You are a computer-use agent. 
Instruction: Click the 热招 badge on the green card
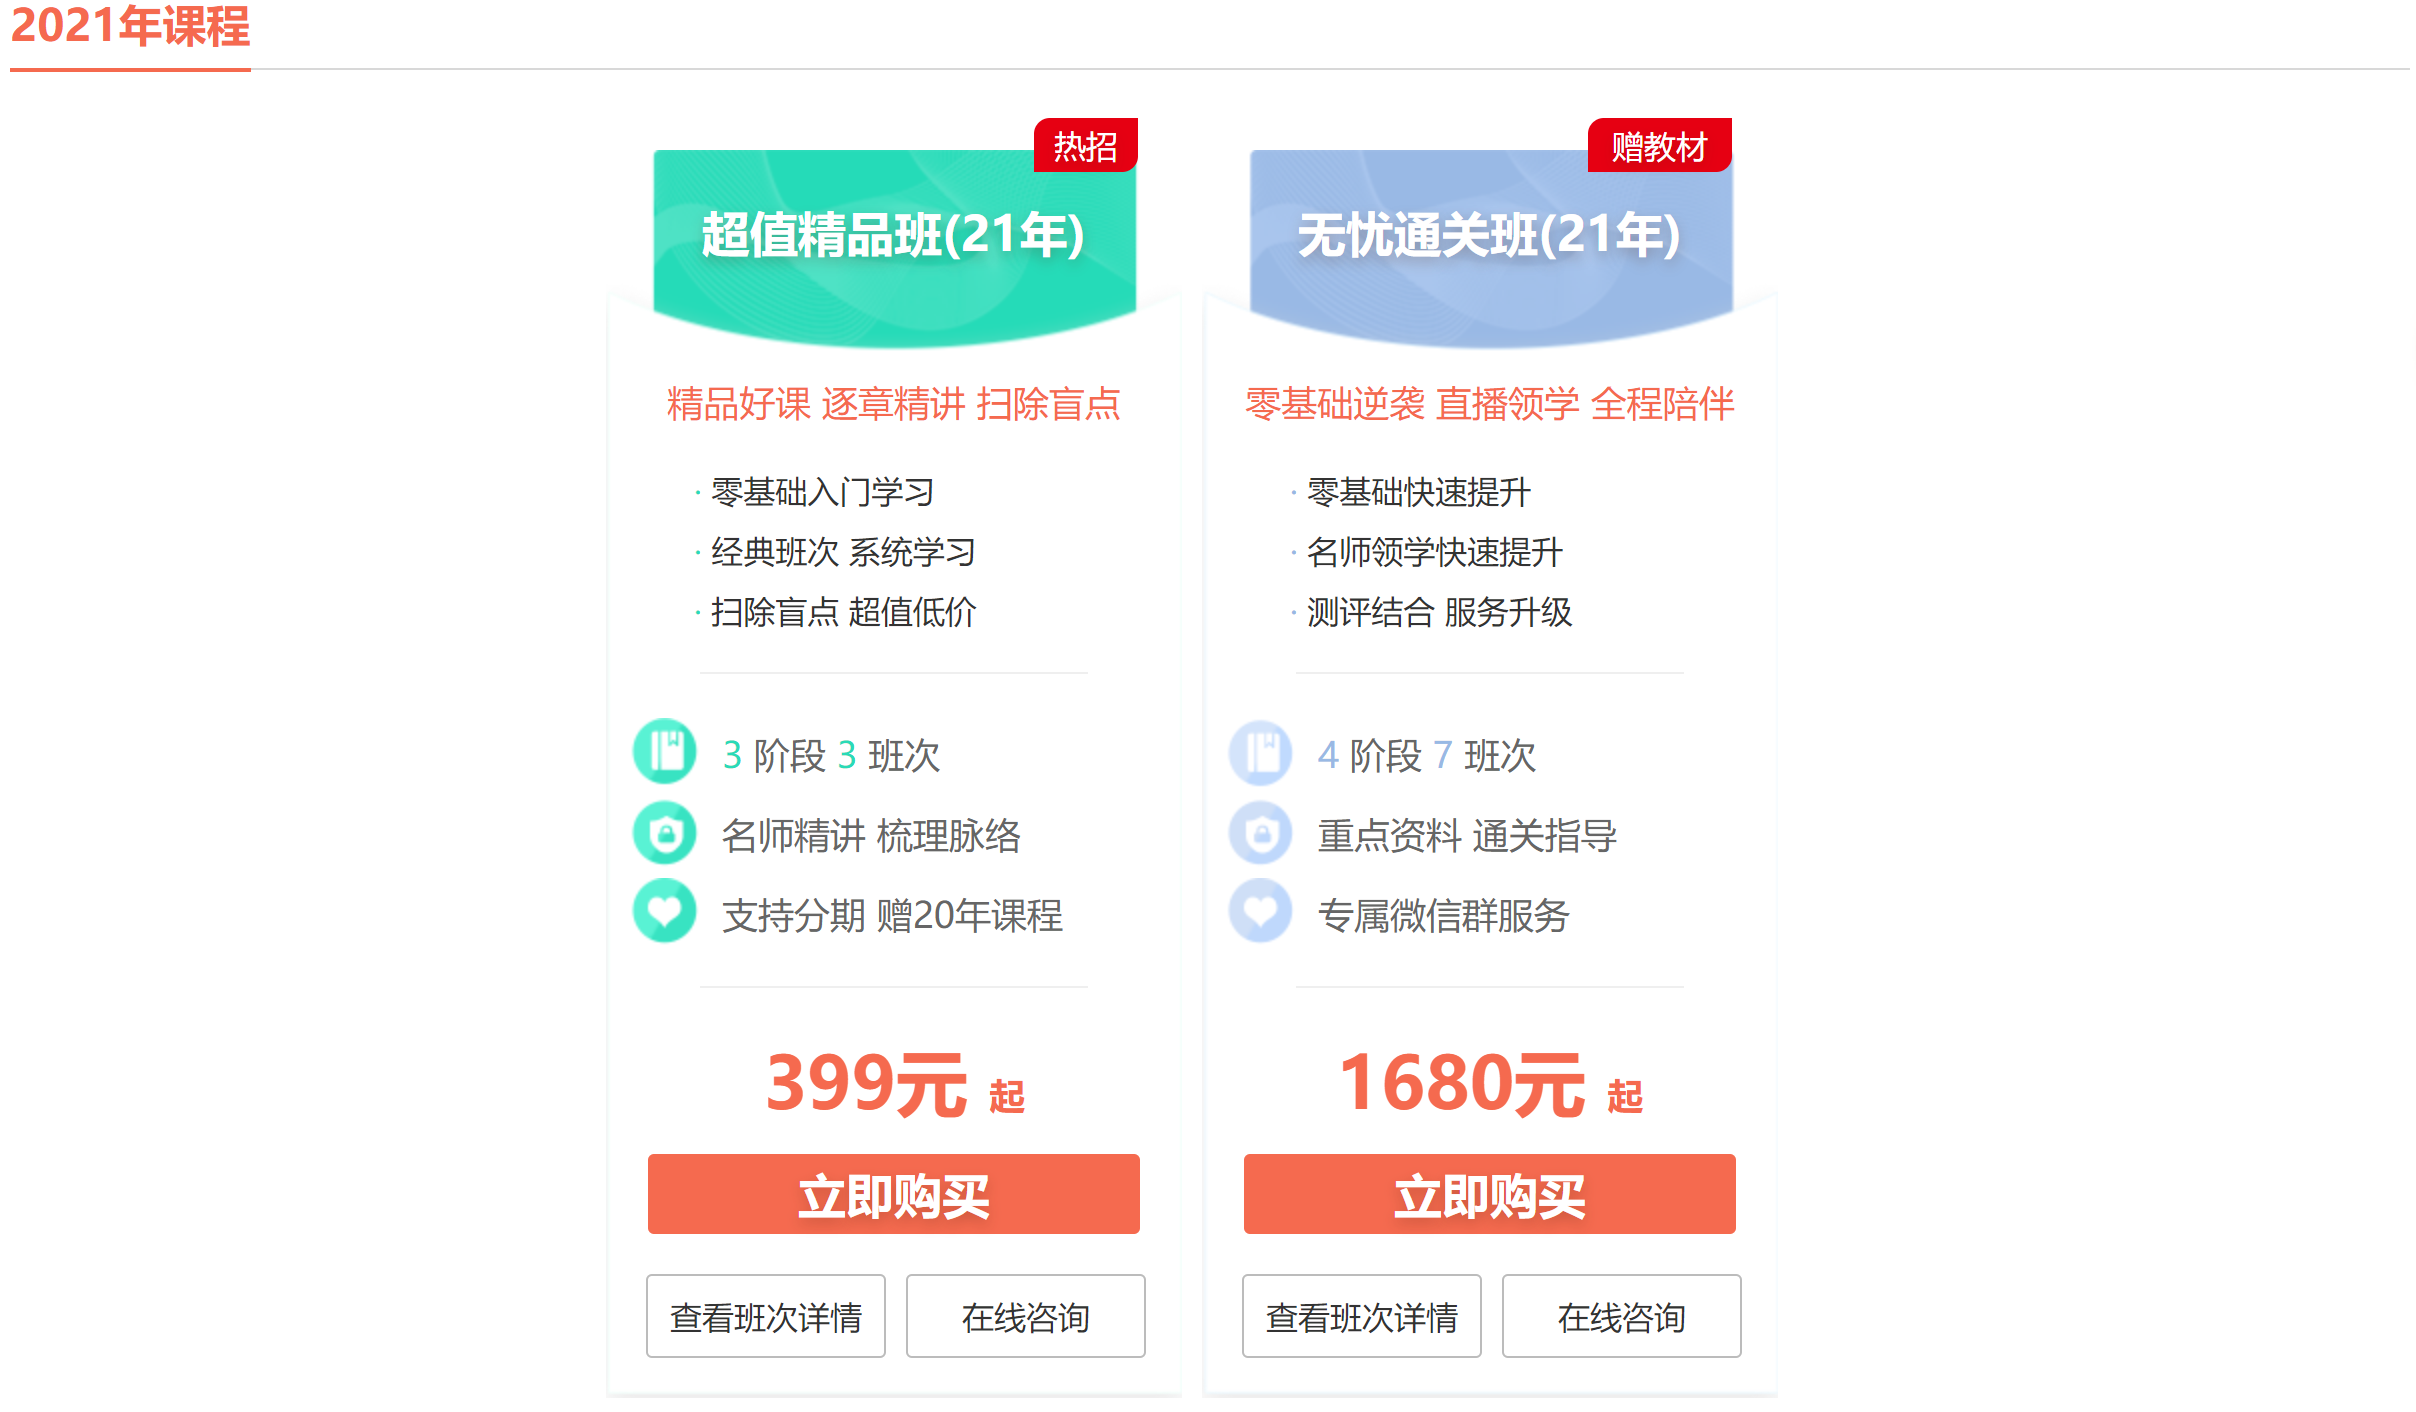(x=1086, y=145)
